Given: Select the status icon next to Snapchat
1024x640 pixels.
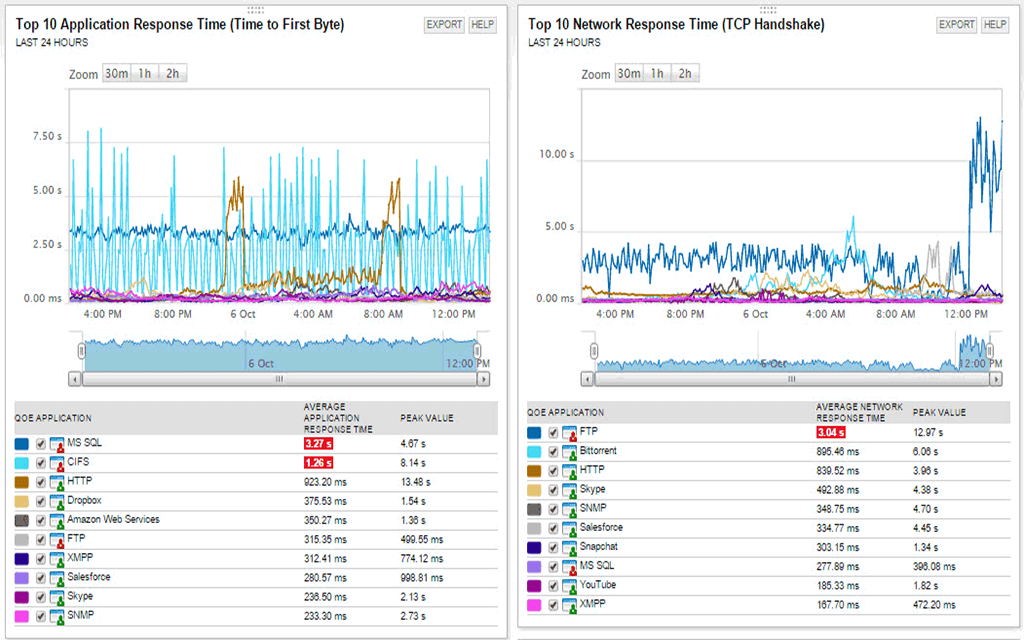Looking at the screenshot, I should 568,546.
